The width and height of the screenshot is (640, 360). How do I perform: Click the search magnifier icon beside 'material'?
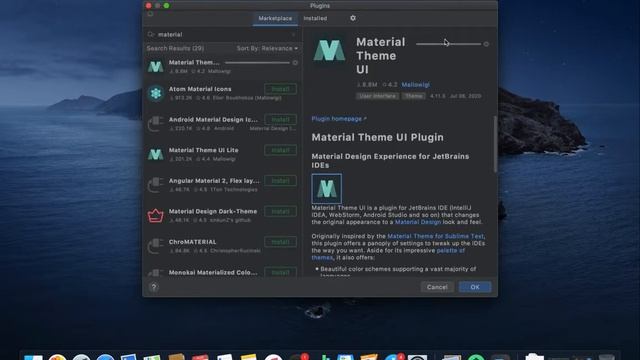pyautogui.click(x=151, y=35)
